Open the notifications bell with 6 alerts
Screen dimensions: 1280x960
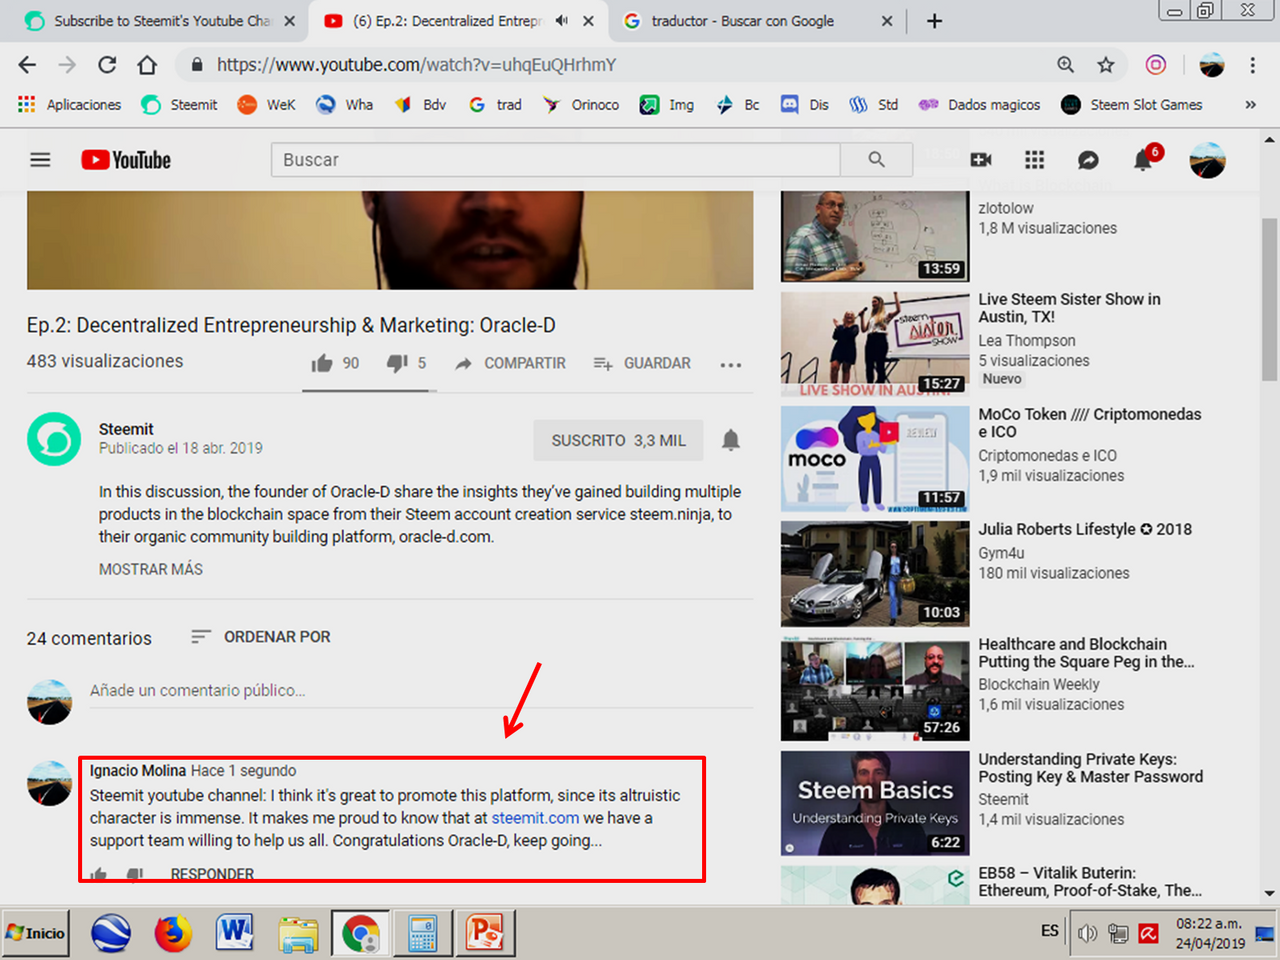(1143, 160)
